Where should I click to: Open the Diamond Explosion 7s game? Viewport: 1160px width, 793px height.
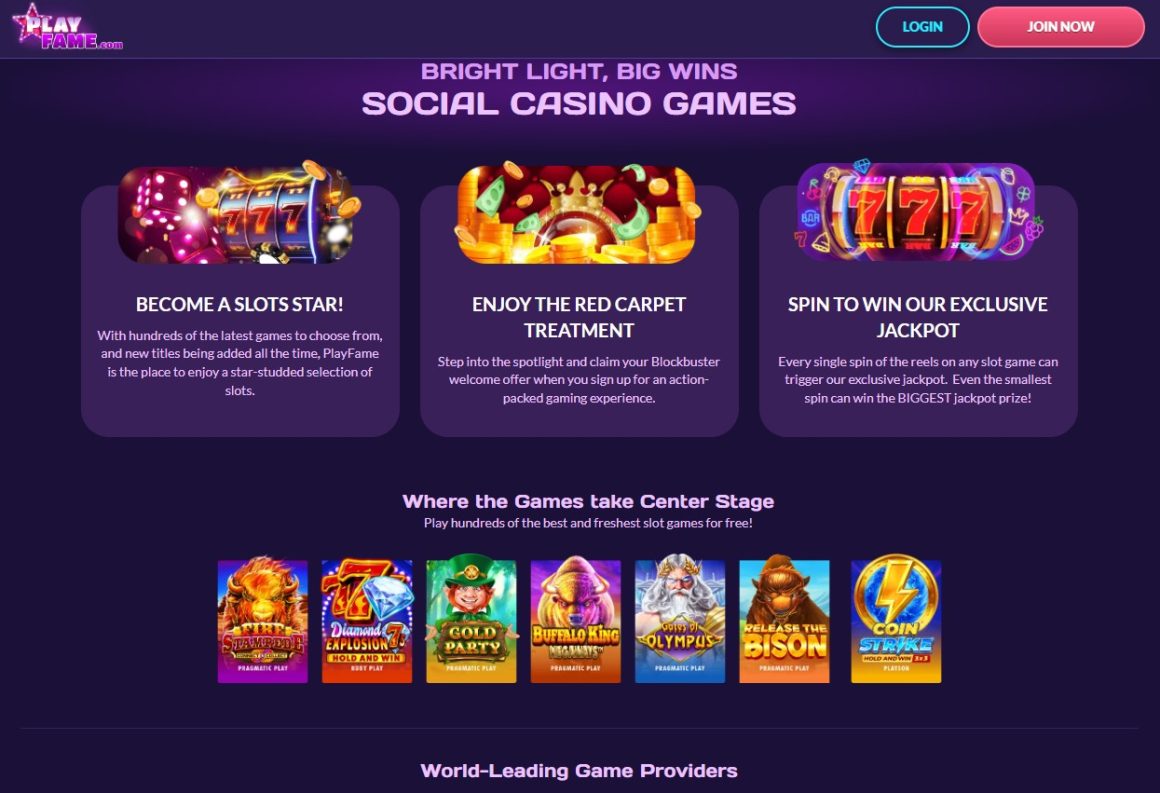[367, 620]
